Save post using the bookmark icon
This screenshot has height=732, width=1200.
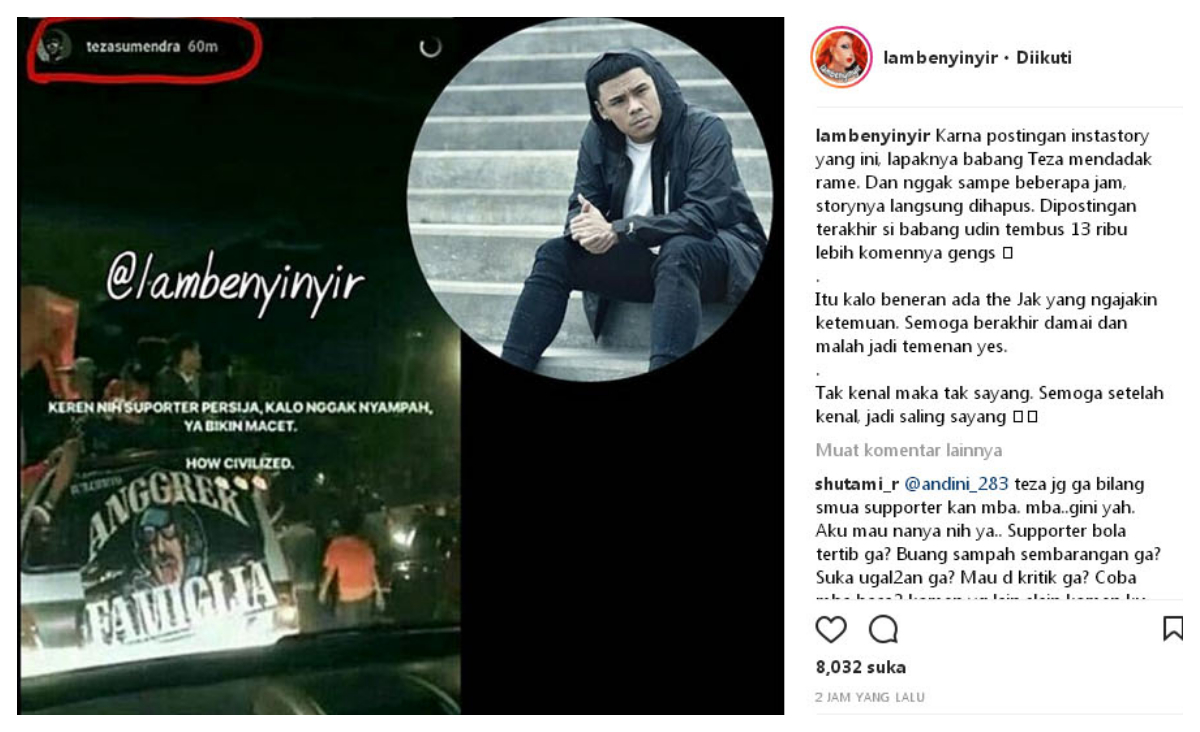pos(1172,628)
